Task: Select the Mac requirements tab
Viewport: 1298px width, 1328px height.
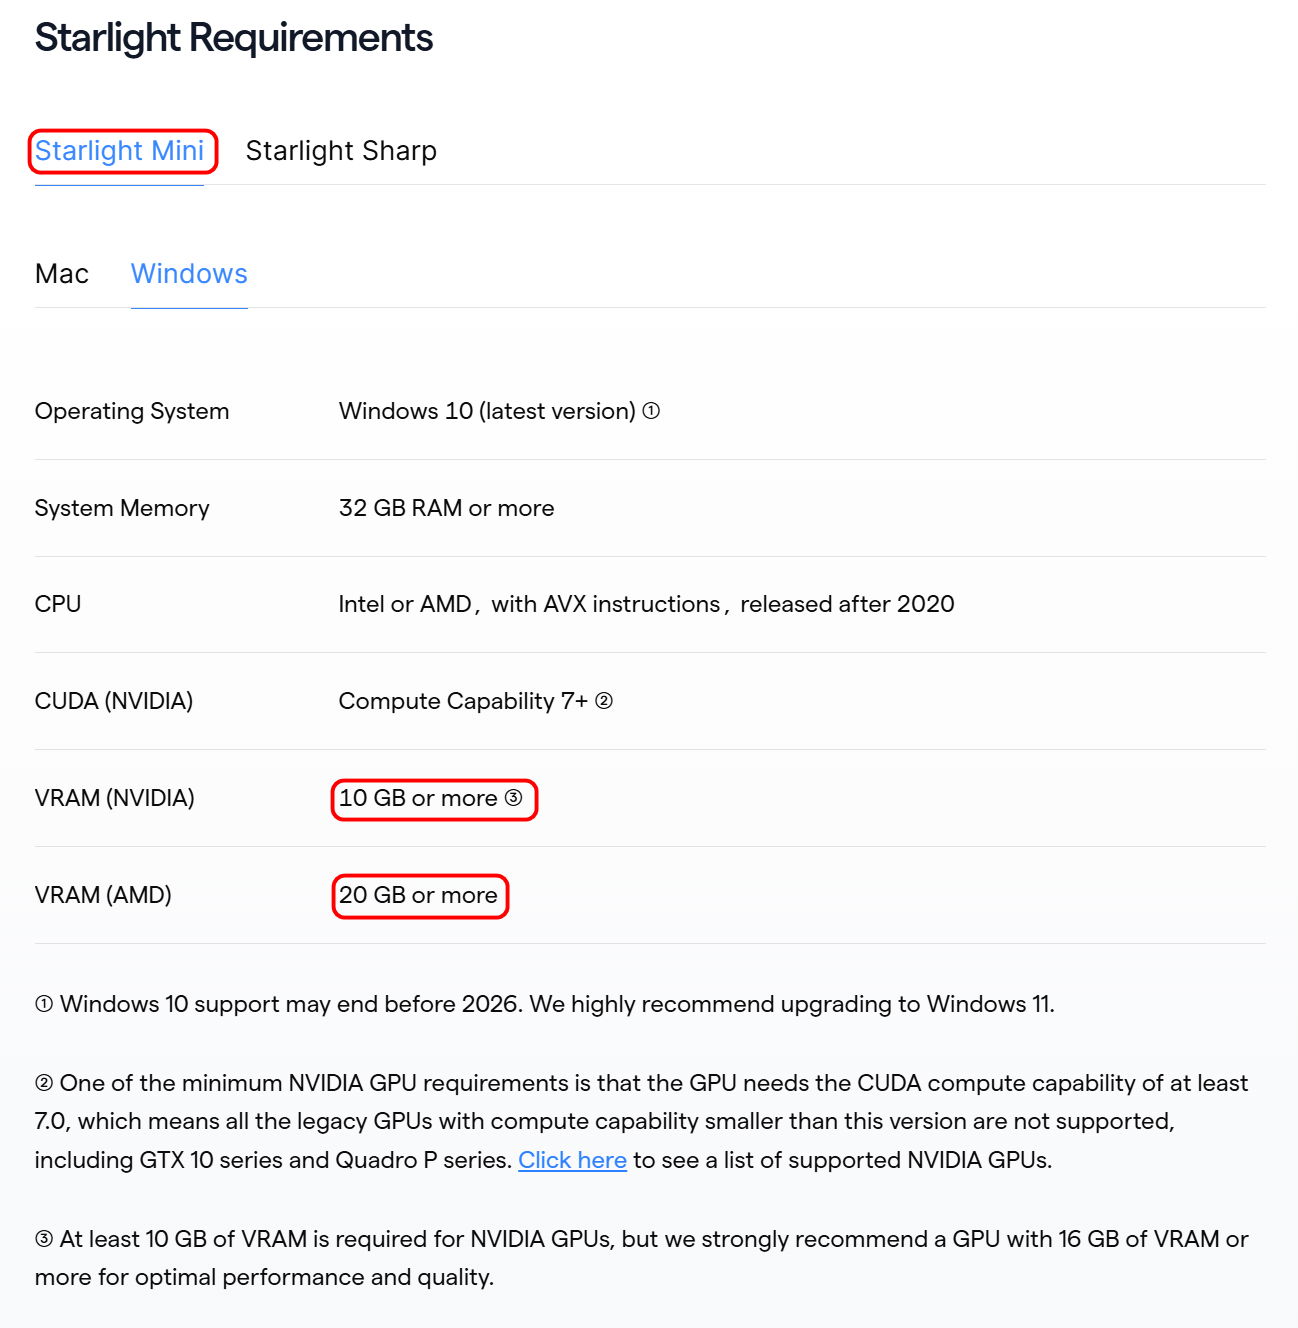Action: 62,274
